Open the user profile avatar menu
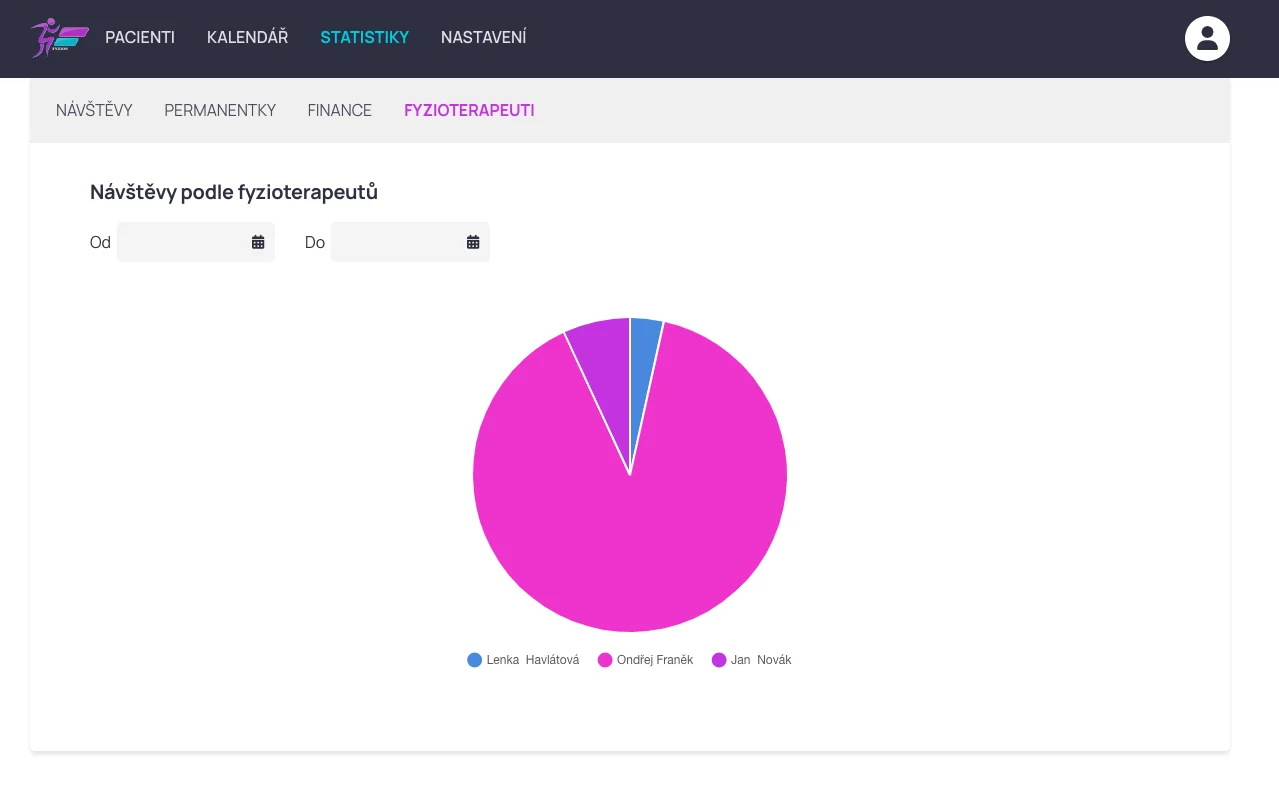Screen dimensions: 1279x785 tap(1207, 39)
